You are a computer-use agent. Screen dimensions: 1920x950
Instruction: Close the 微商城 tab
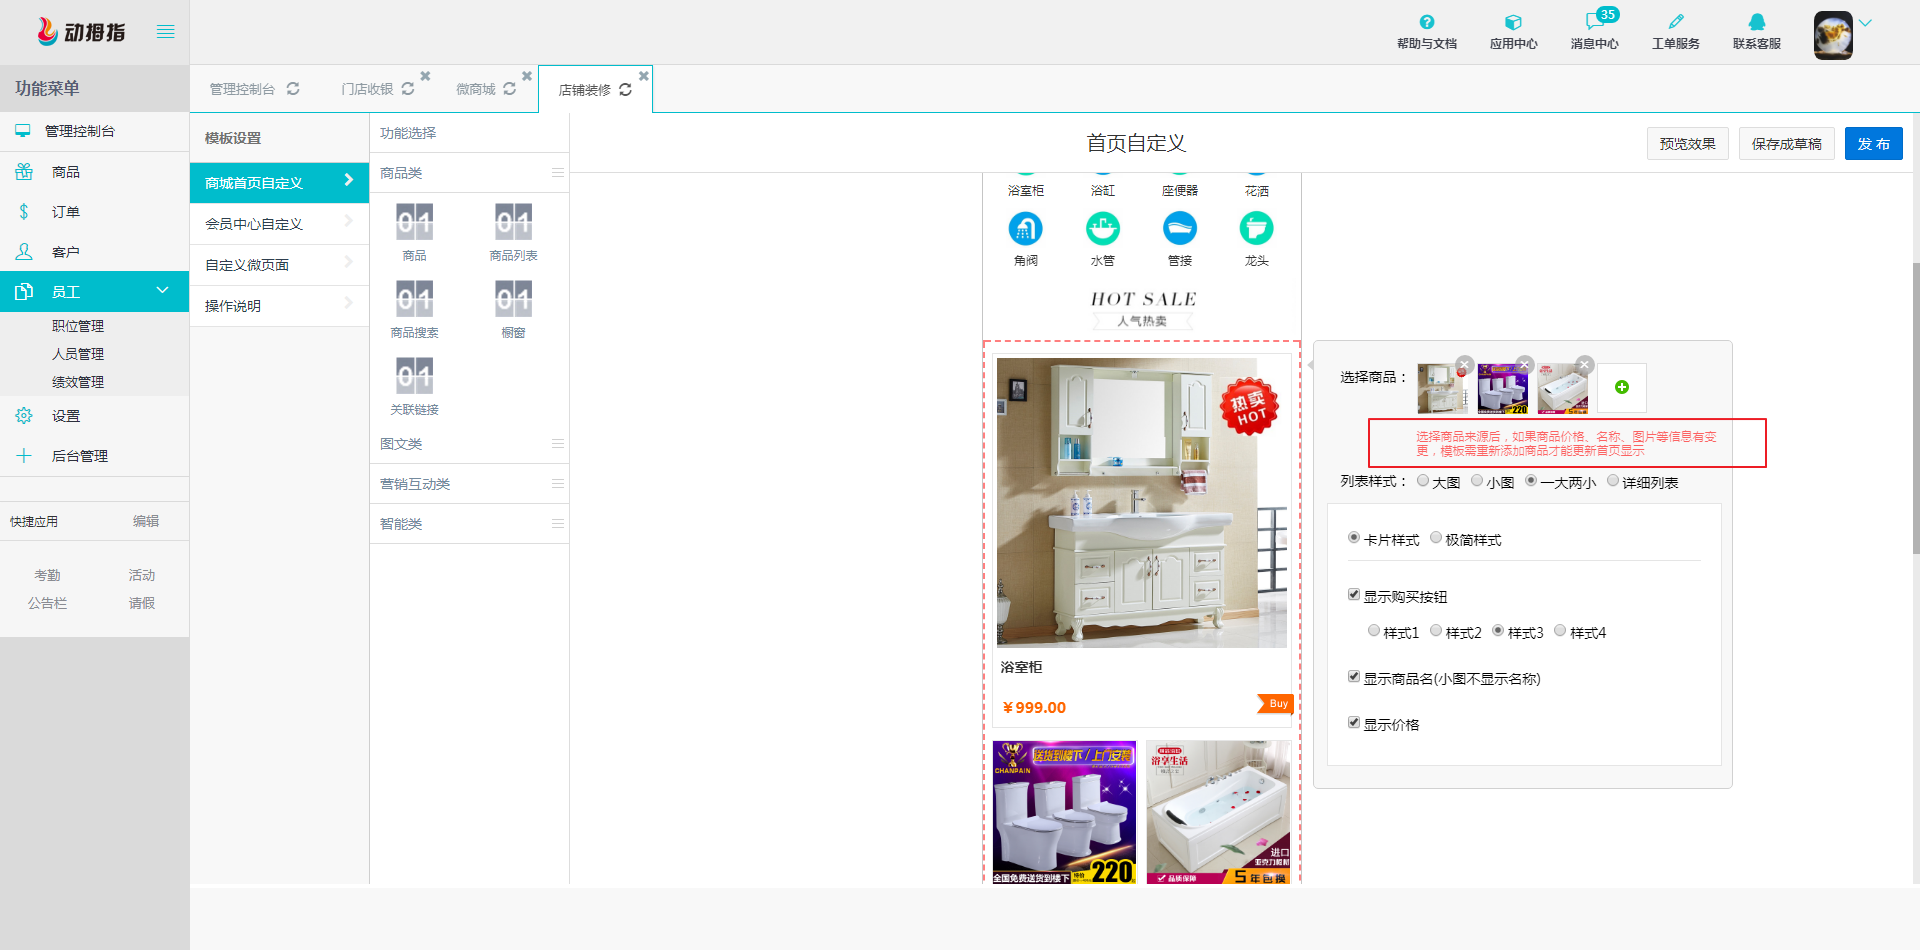click(527, 76)
